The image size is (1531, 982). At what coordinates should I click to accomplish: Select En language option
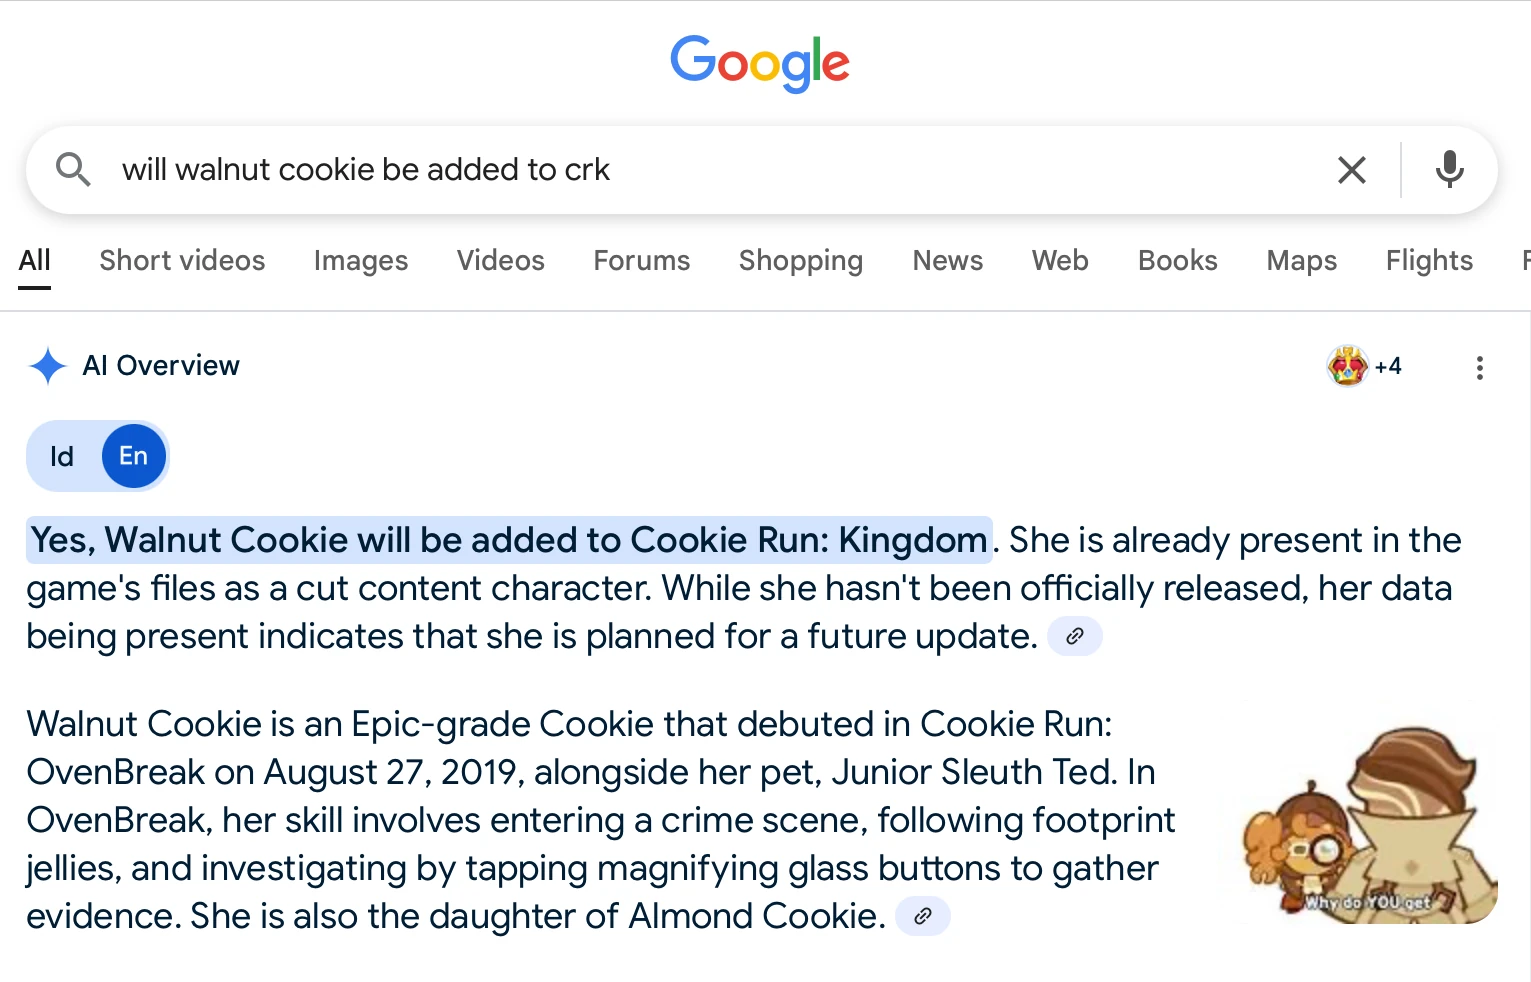(x=133, y=457)
